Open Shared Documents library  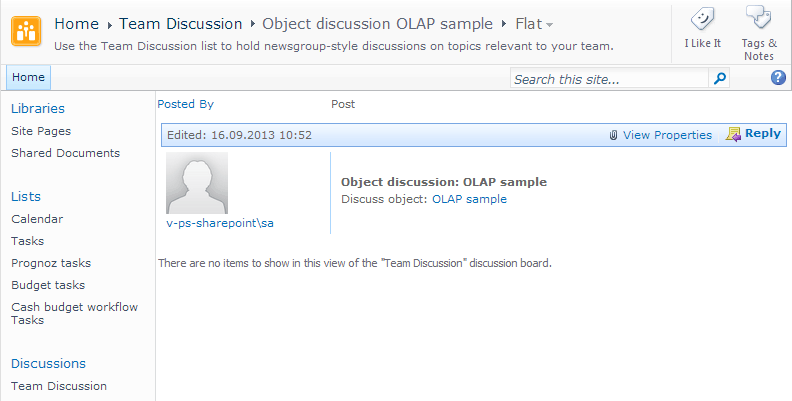pyautogui.click(x=65, y=153)
